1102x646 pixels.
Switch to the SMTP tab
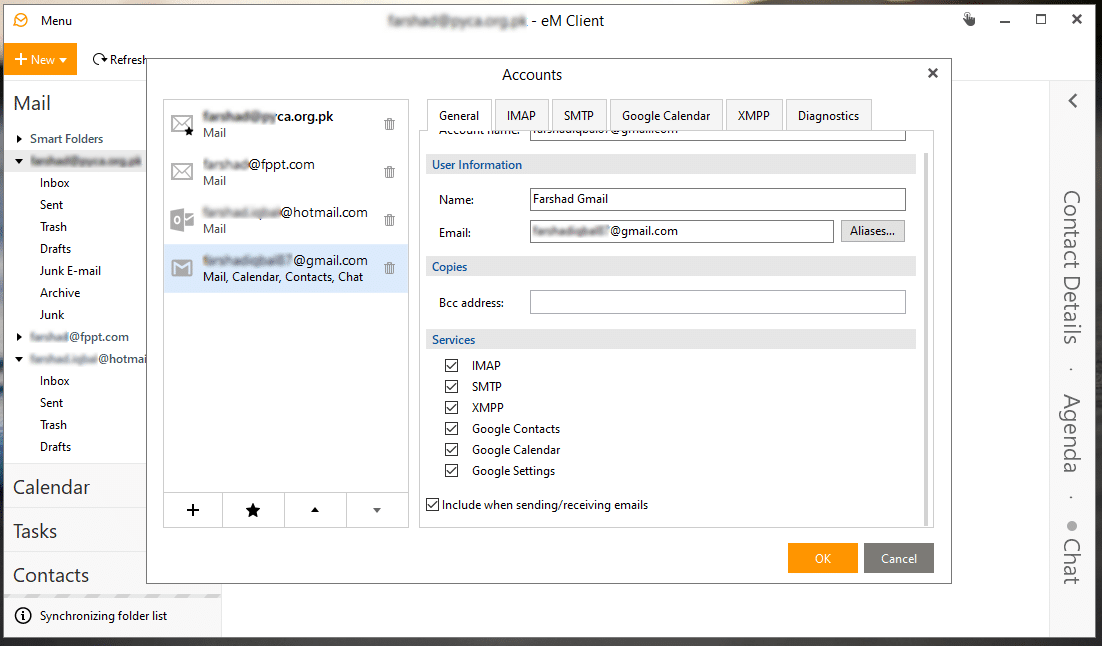(578, 115)
